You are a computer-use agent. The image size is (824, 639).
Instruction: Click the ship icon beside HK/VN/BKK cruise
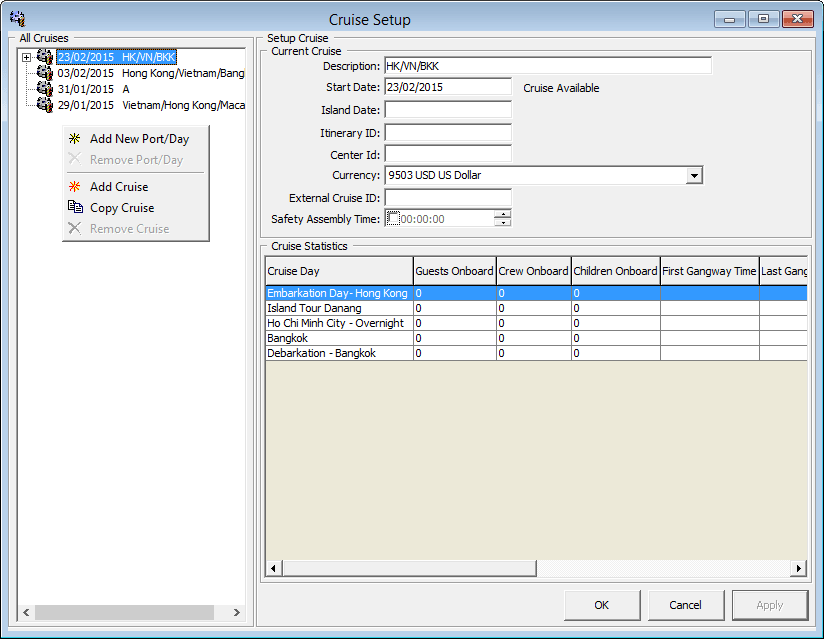pos(44,57)
